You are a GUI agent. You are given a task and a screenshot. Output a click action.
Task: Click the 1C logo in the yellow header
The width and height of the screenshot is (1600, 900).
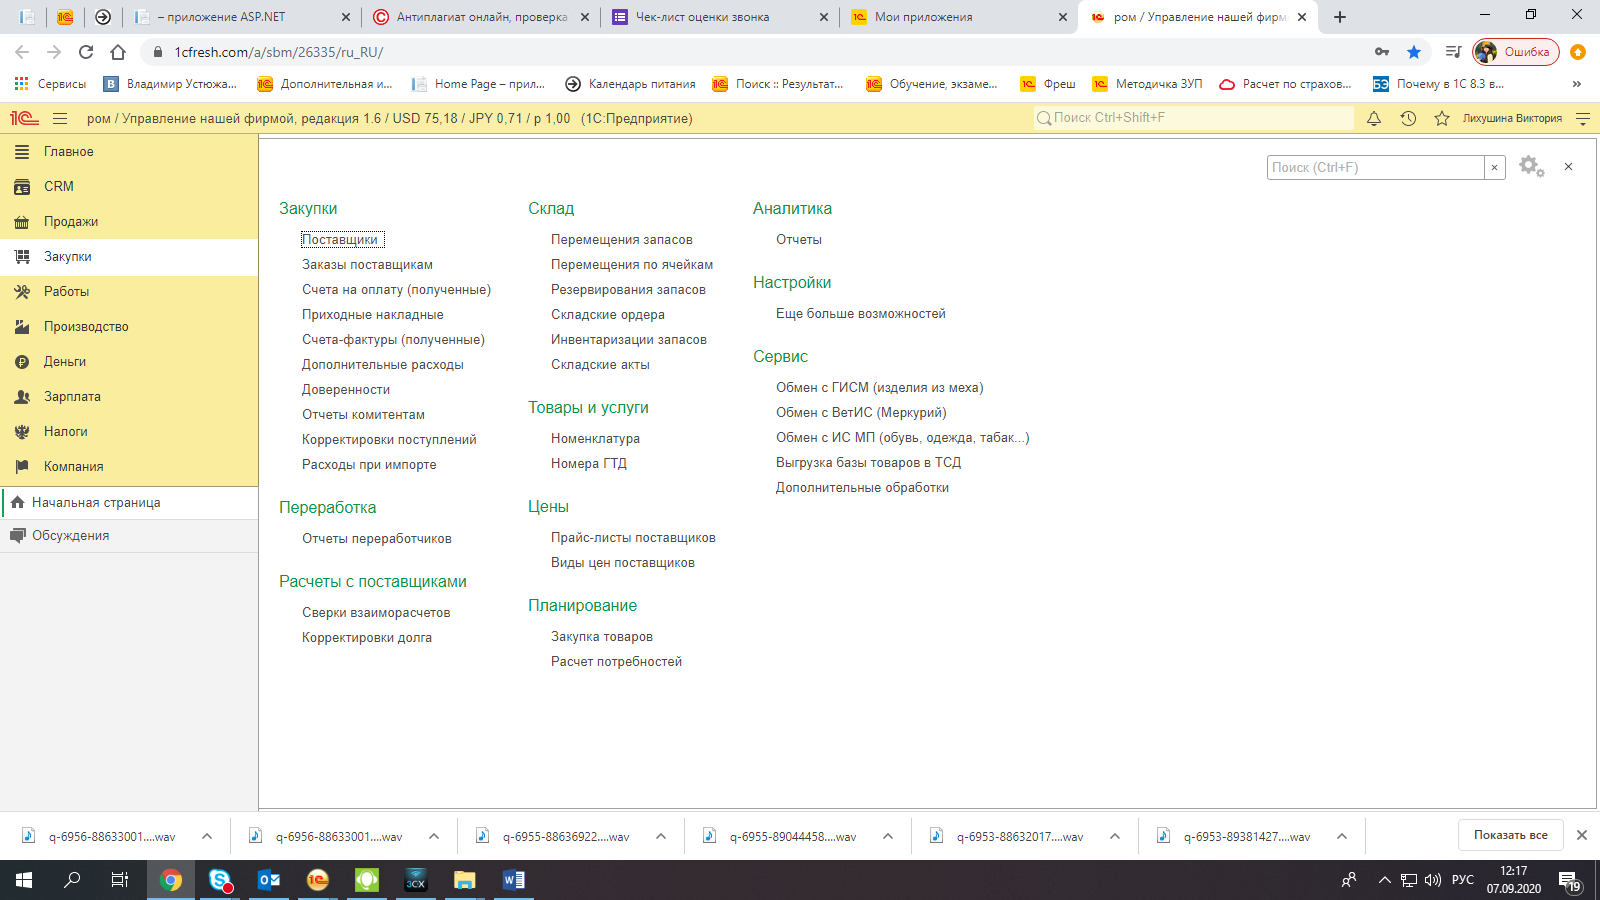[x=24, y=118]
